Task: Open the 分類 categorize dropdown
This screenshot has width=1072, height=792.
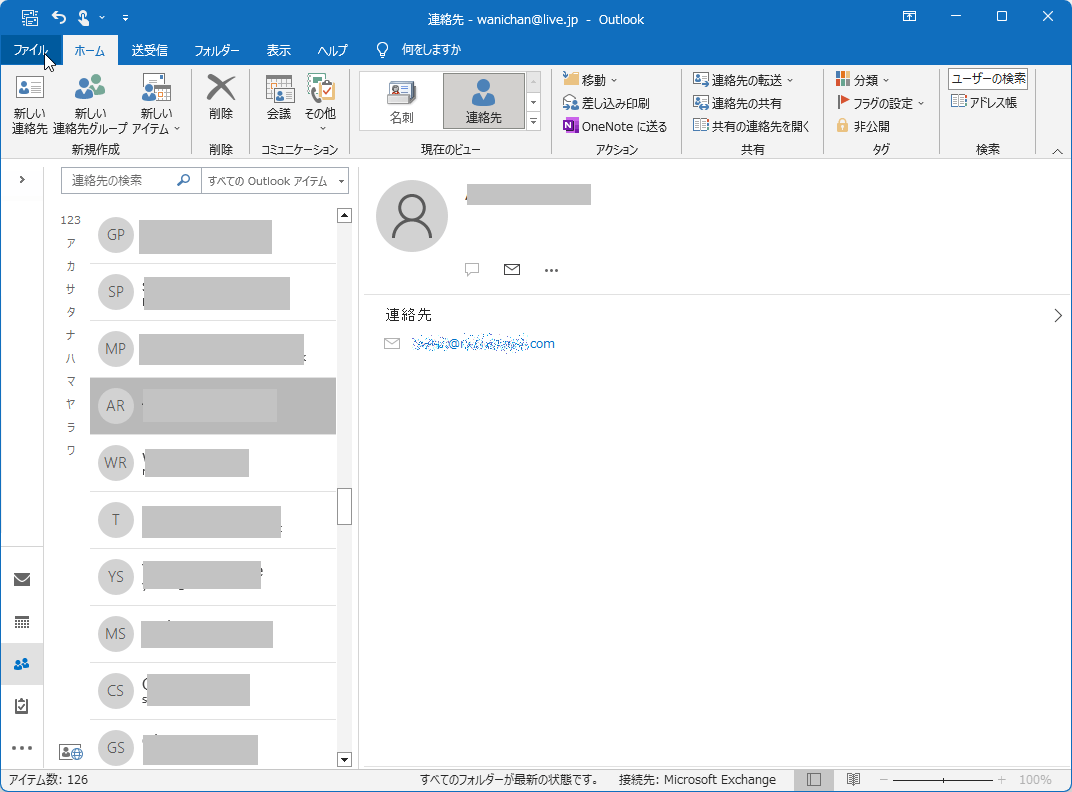Action: 862,80
